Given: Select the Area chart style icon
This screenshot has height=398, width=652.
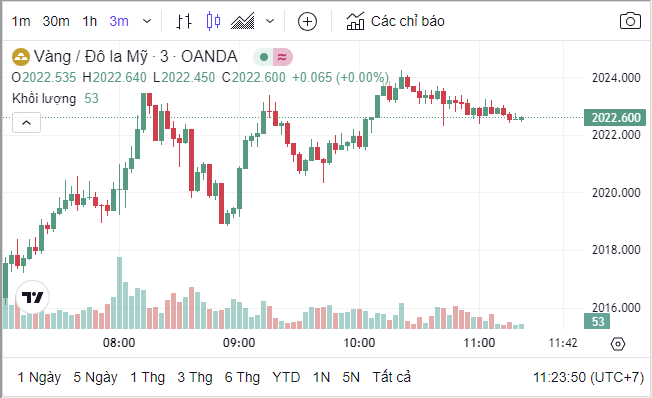Looking at the screenshot, I should (x=242, y=21).
